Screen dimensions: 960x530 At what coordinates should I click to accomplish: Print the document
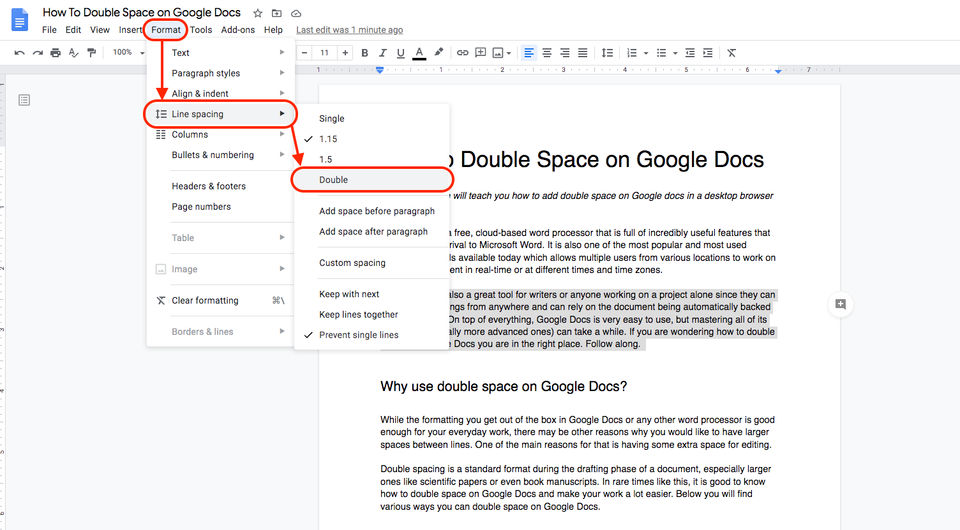coord(56,53)
